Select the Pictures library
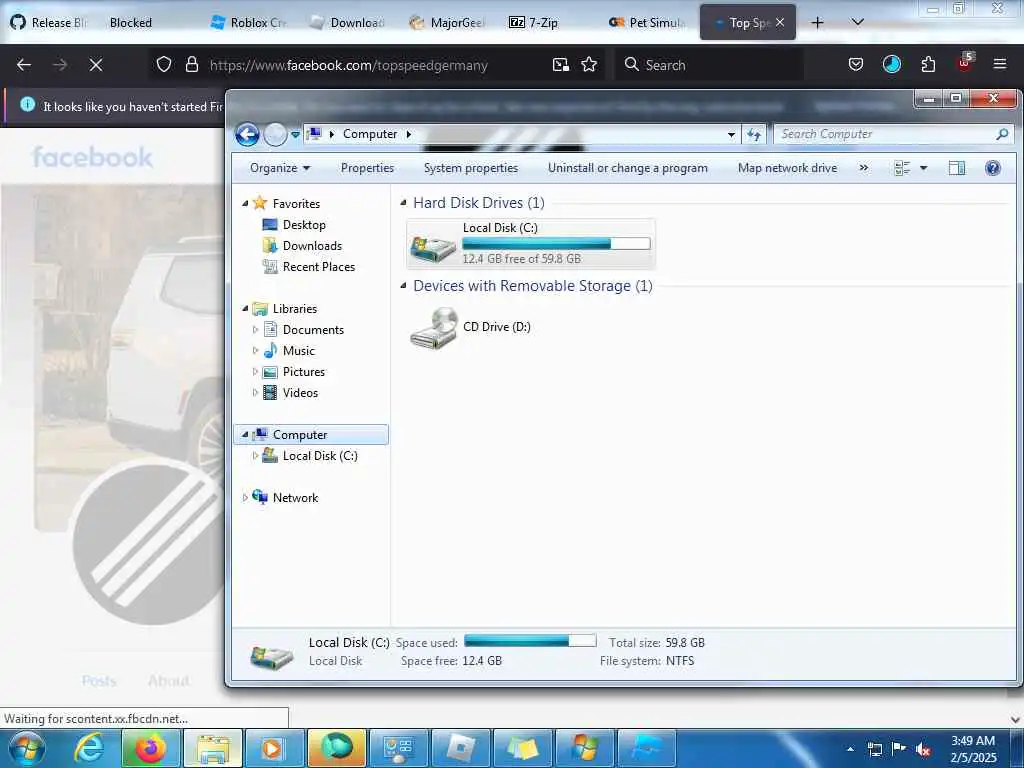This screenshot has height=768, width=1024. tap(304, 372)
